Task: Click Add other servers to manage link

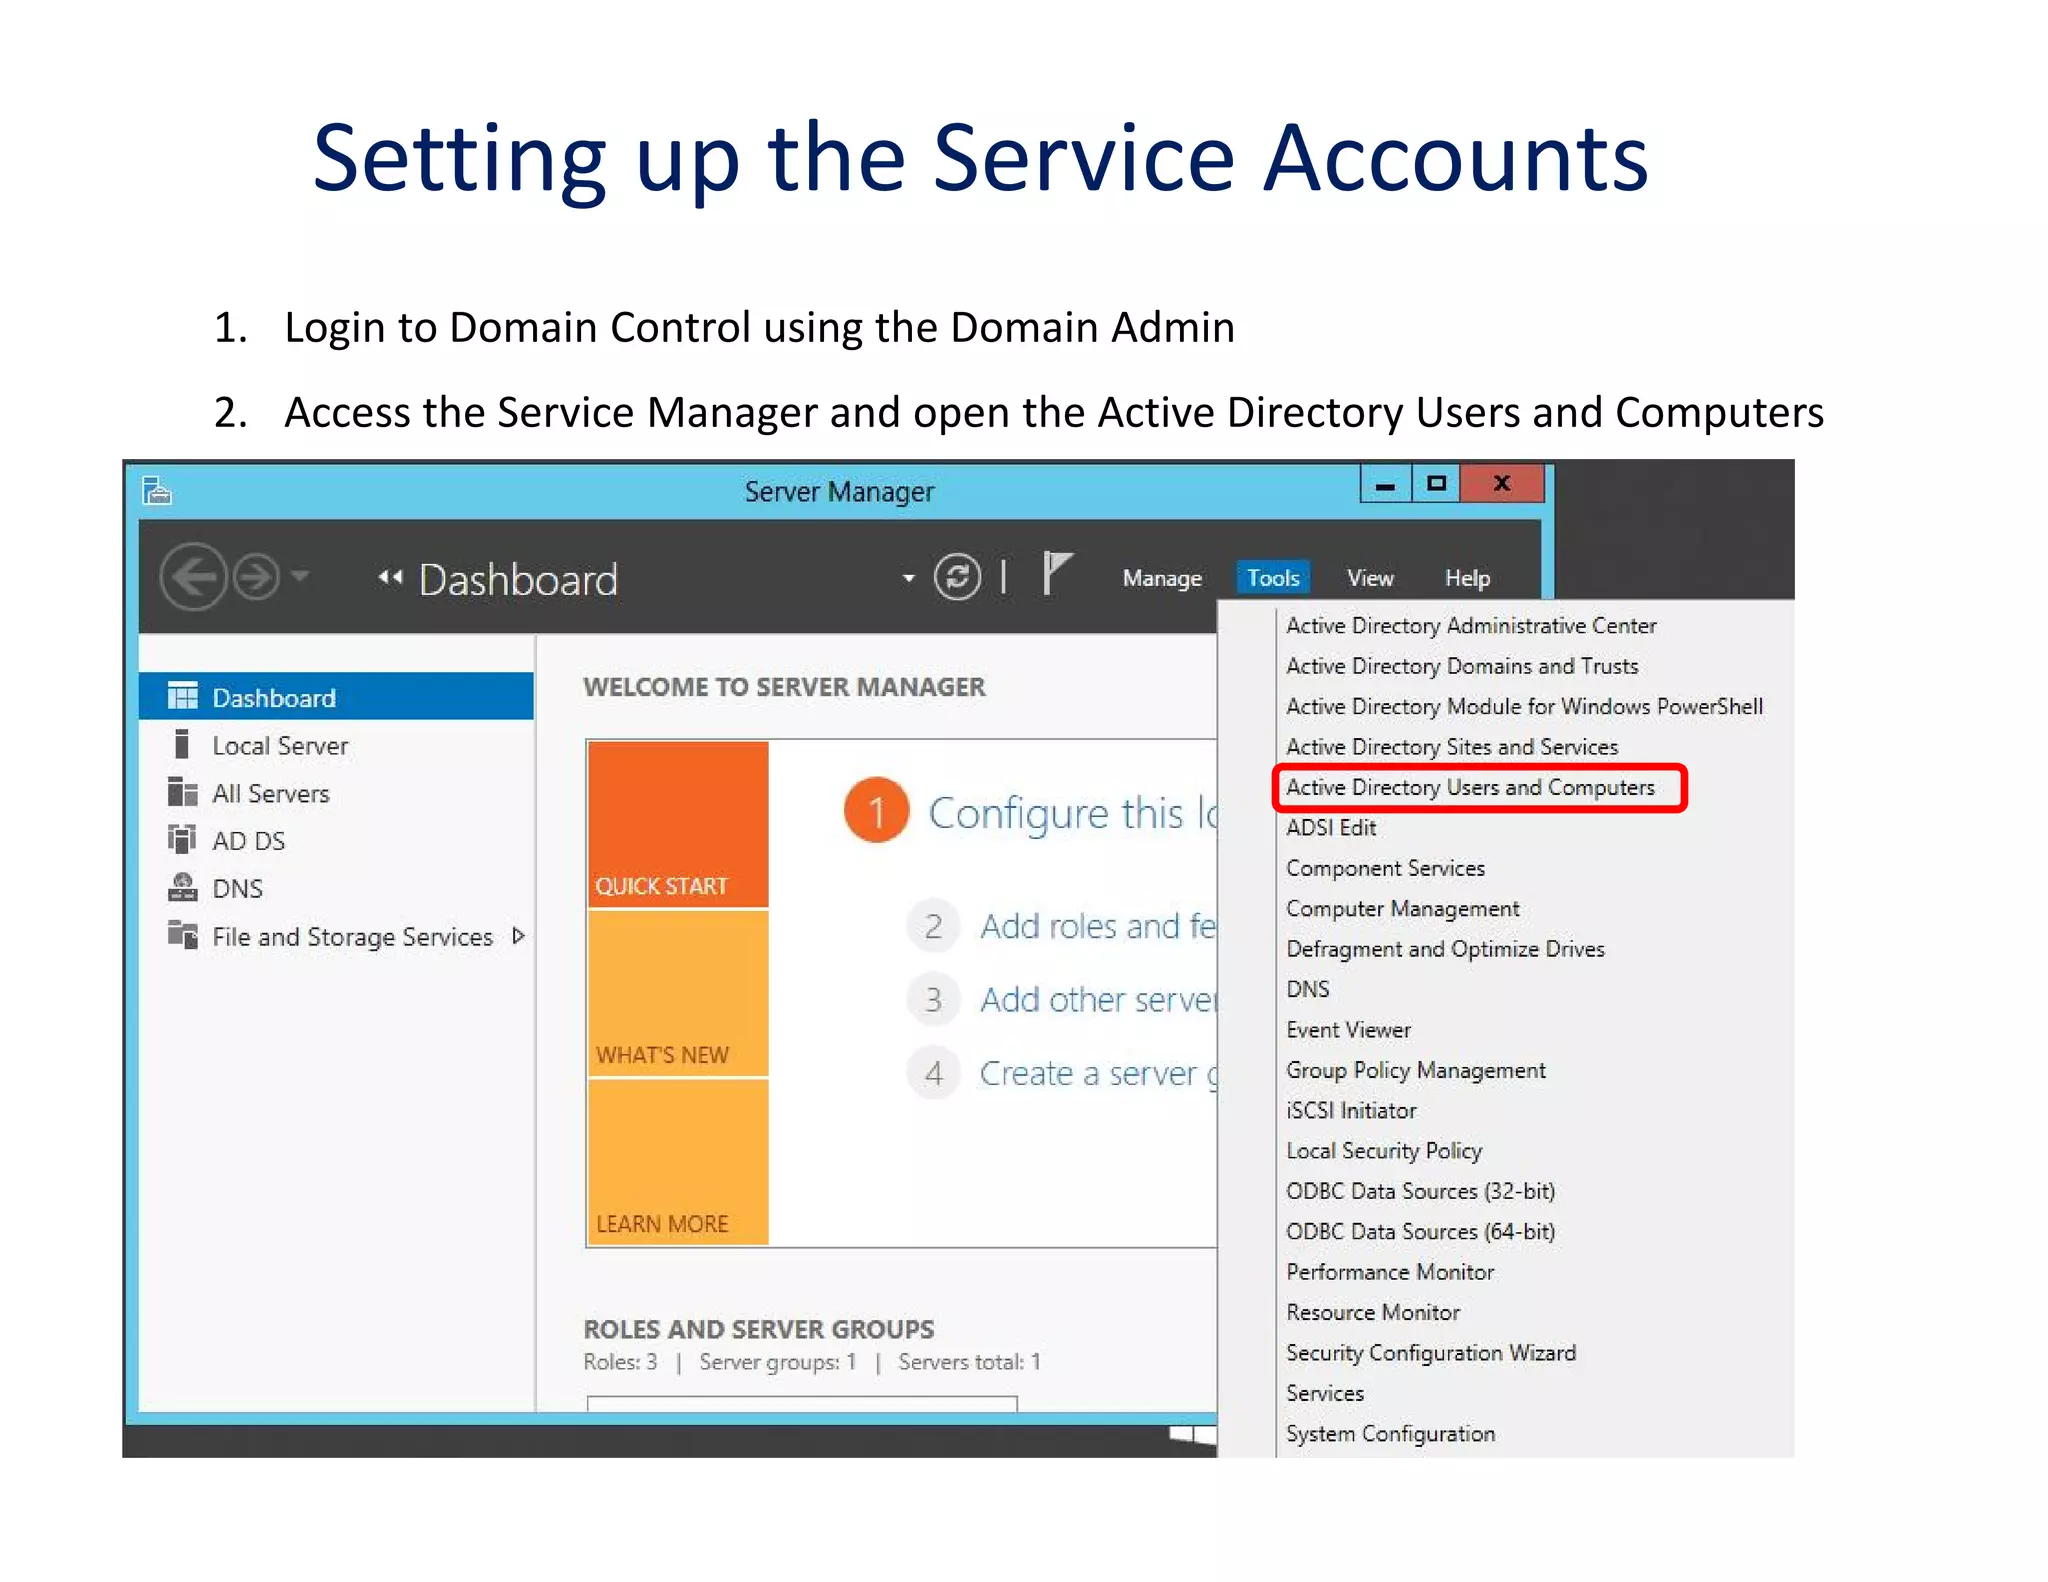Action: (1098, 999)
